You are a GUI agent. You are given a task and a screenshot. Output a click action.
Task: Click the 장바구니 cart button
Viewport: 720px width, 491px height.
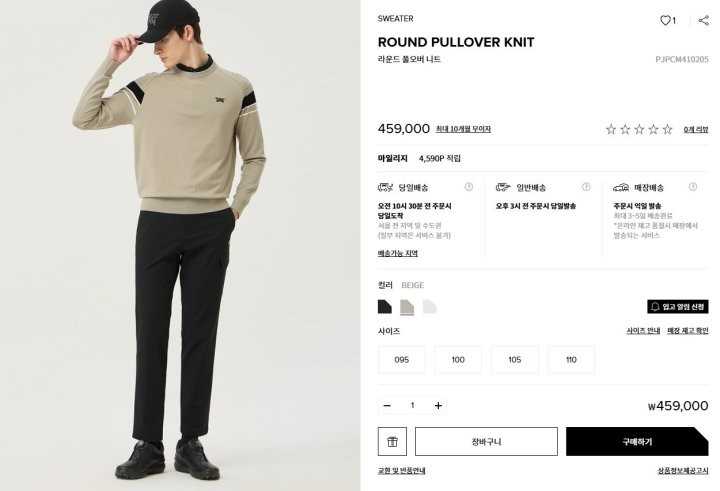point(486,441)
